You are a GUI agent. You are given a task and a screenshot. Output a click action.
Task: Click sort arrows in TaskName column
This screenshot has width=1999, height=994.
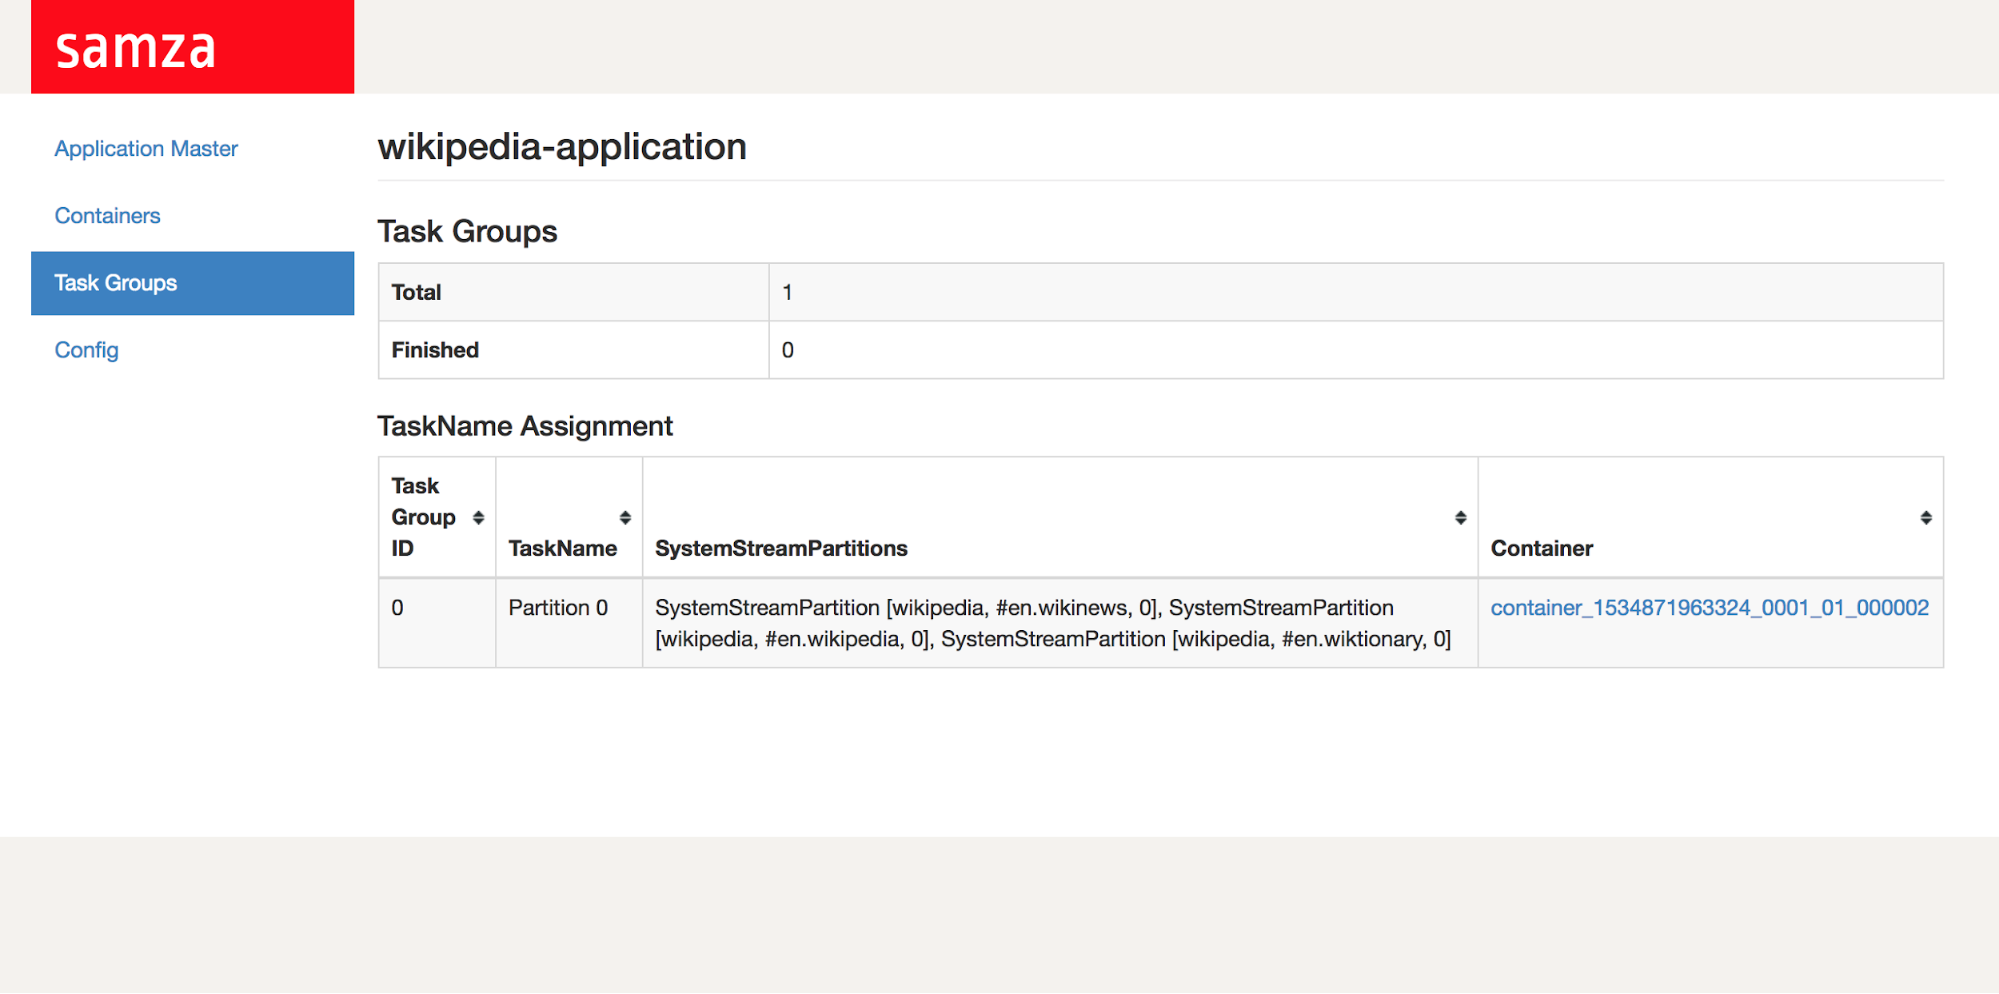(x=625, y=517)
